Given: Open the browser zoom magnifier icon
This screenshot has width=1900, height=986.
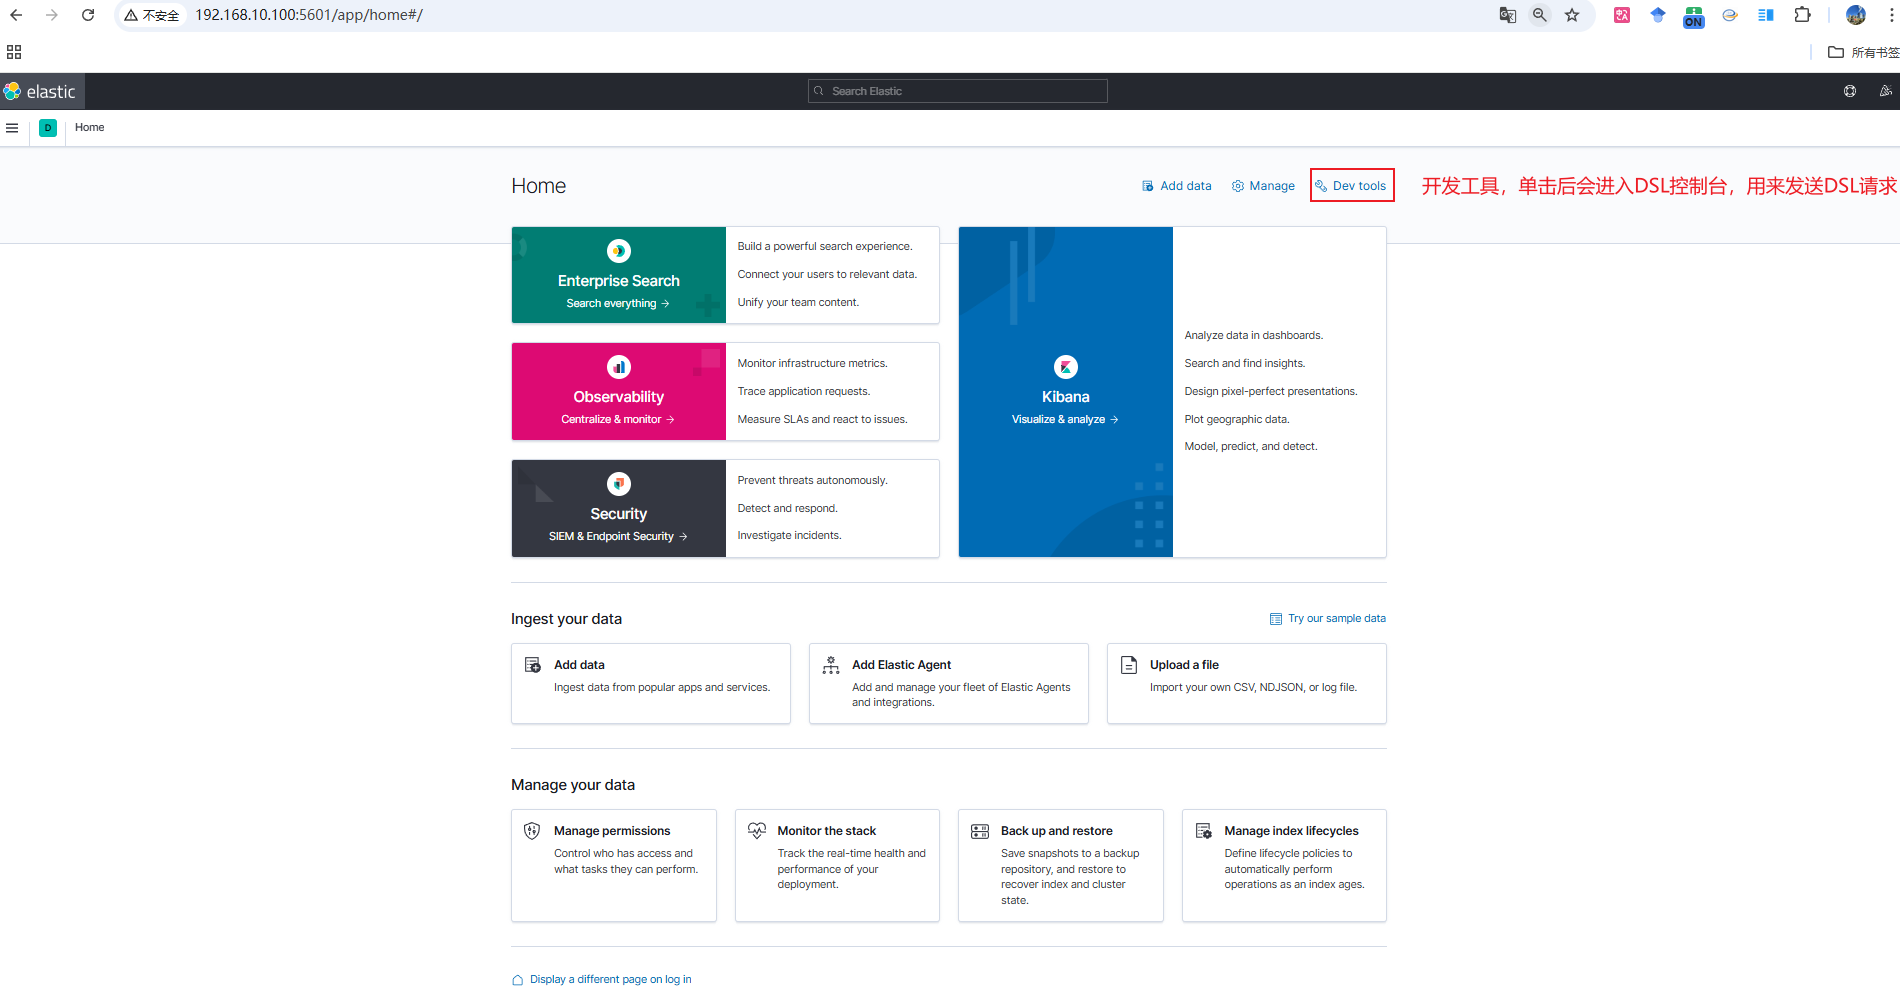Looking at the screenshot, I should (1540, 15).
